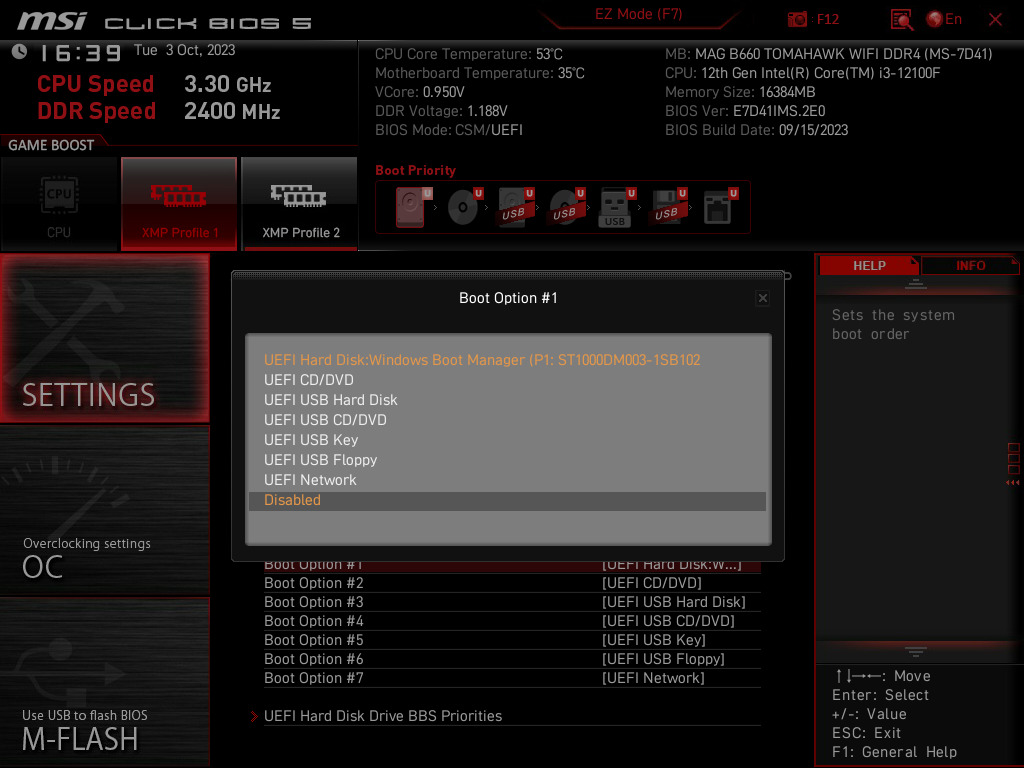Close the Boot Option #1 dialog
Screen dimensions: 1024x768
(x=762, y=298)
